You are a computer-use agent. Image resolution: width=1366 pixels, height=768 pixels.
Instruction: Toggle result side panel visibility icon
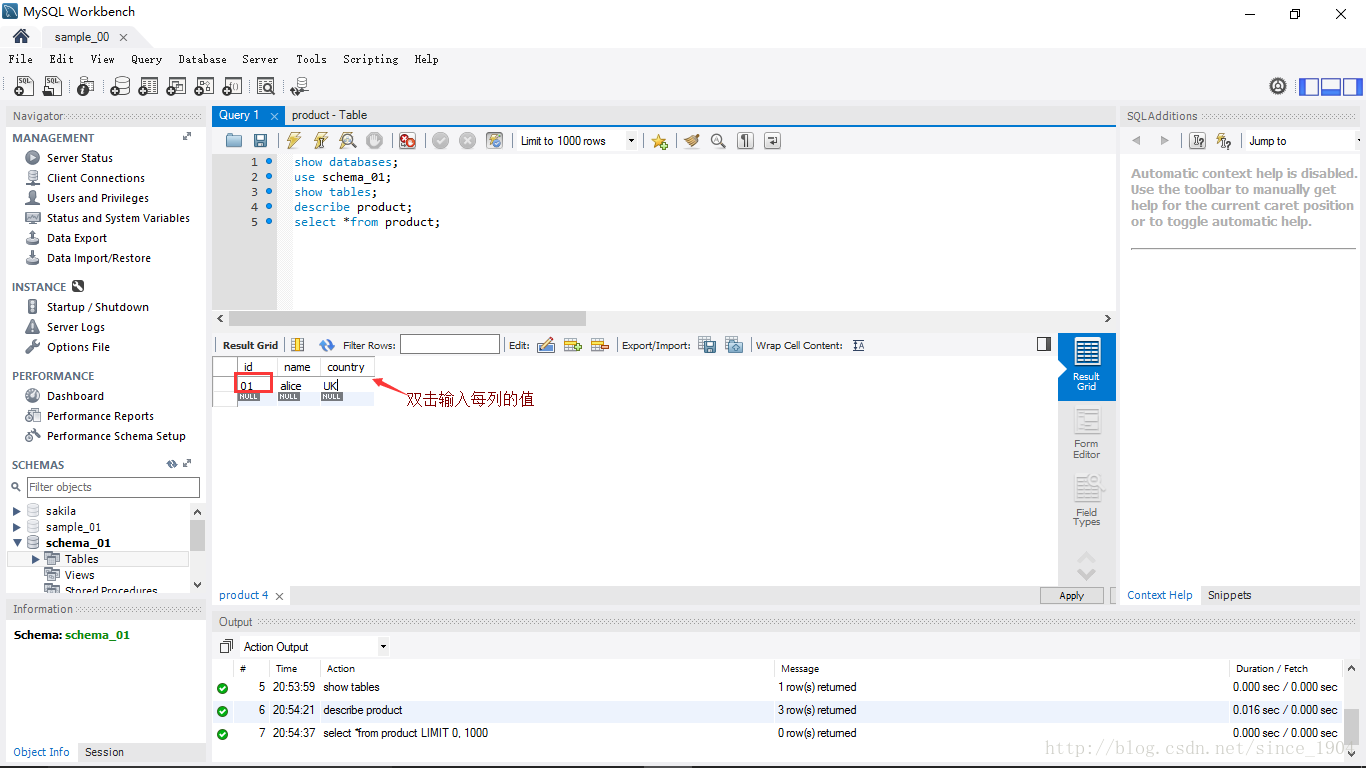pos(1044,344)
